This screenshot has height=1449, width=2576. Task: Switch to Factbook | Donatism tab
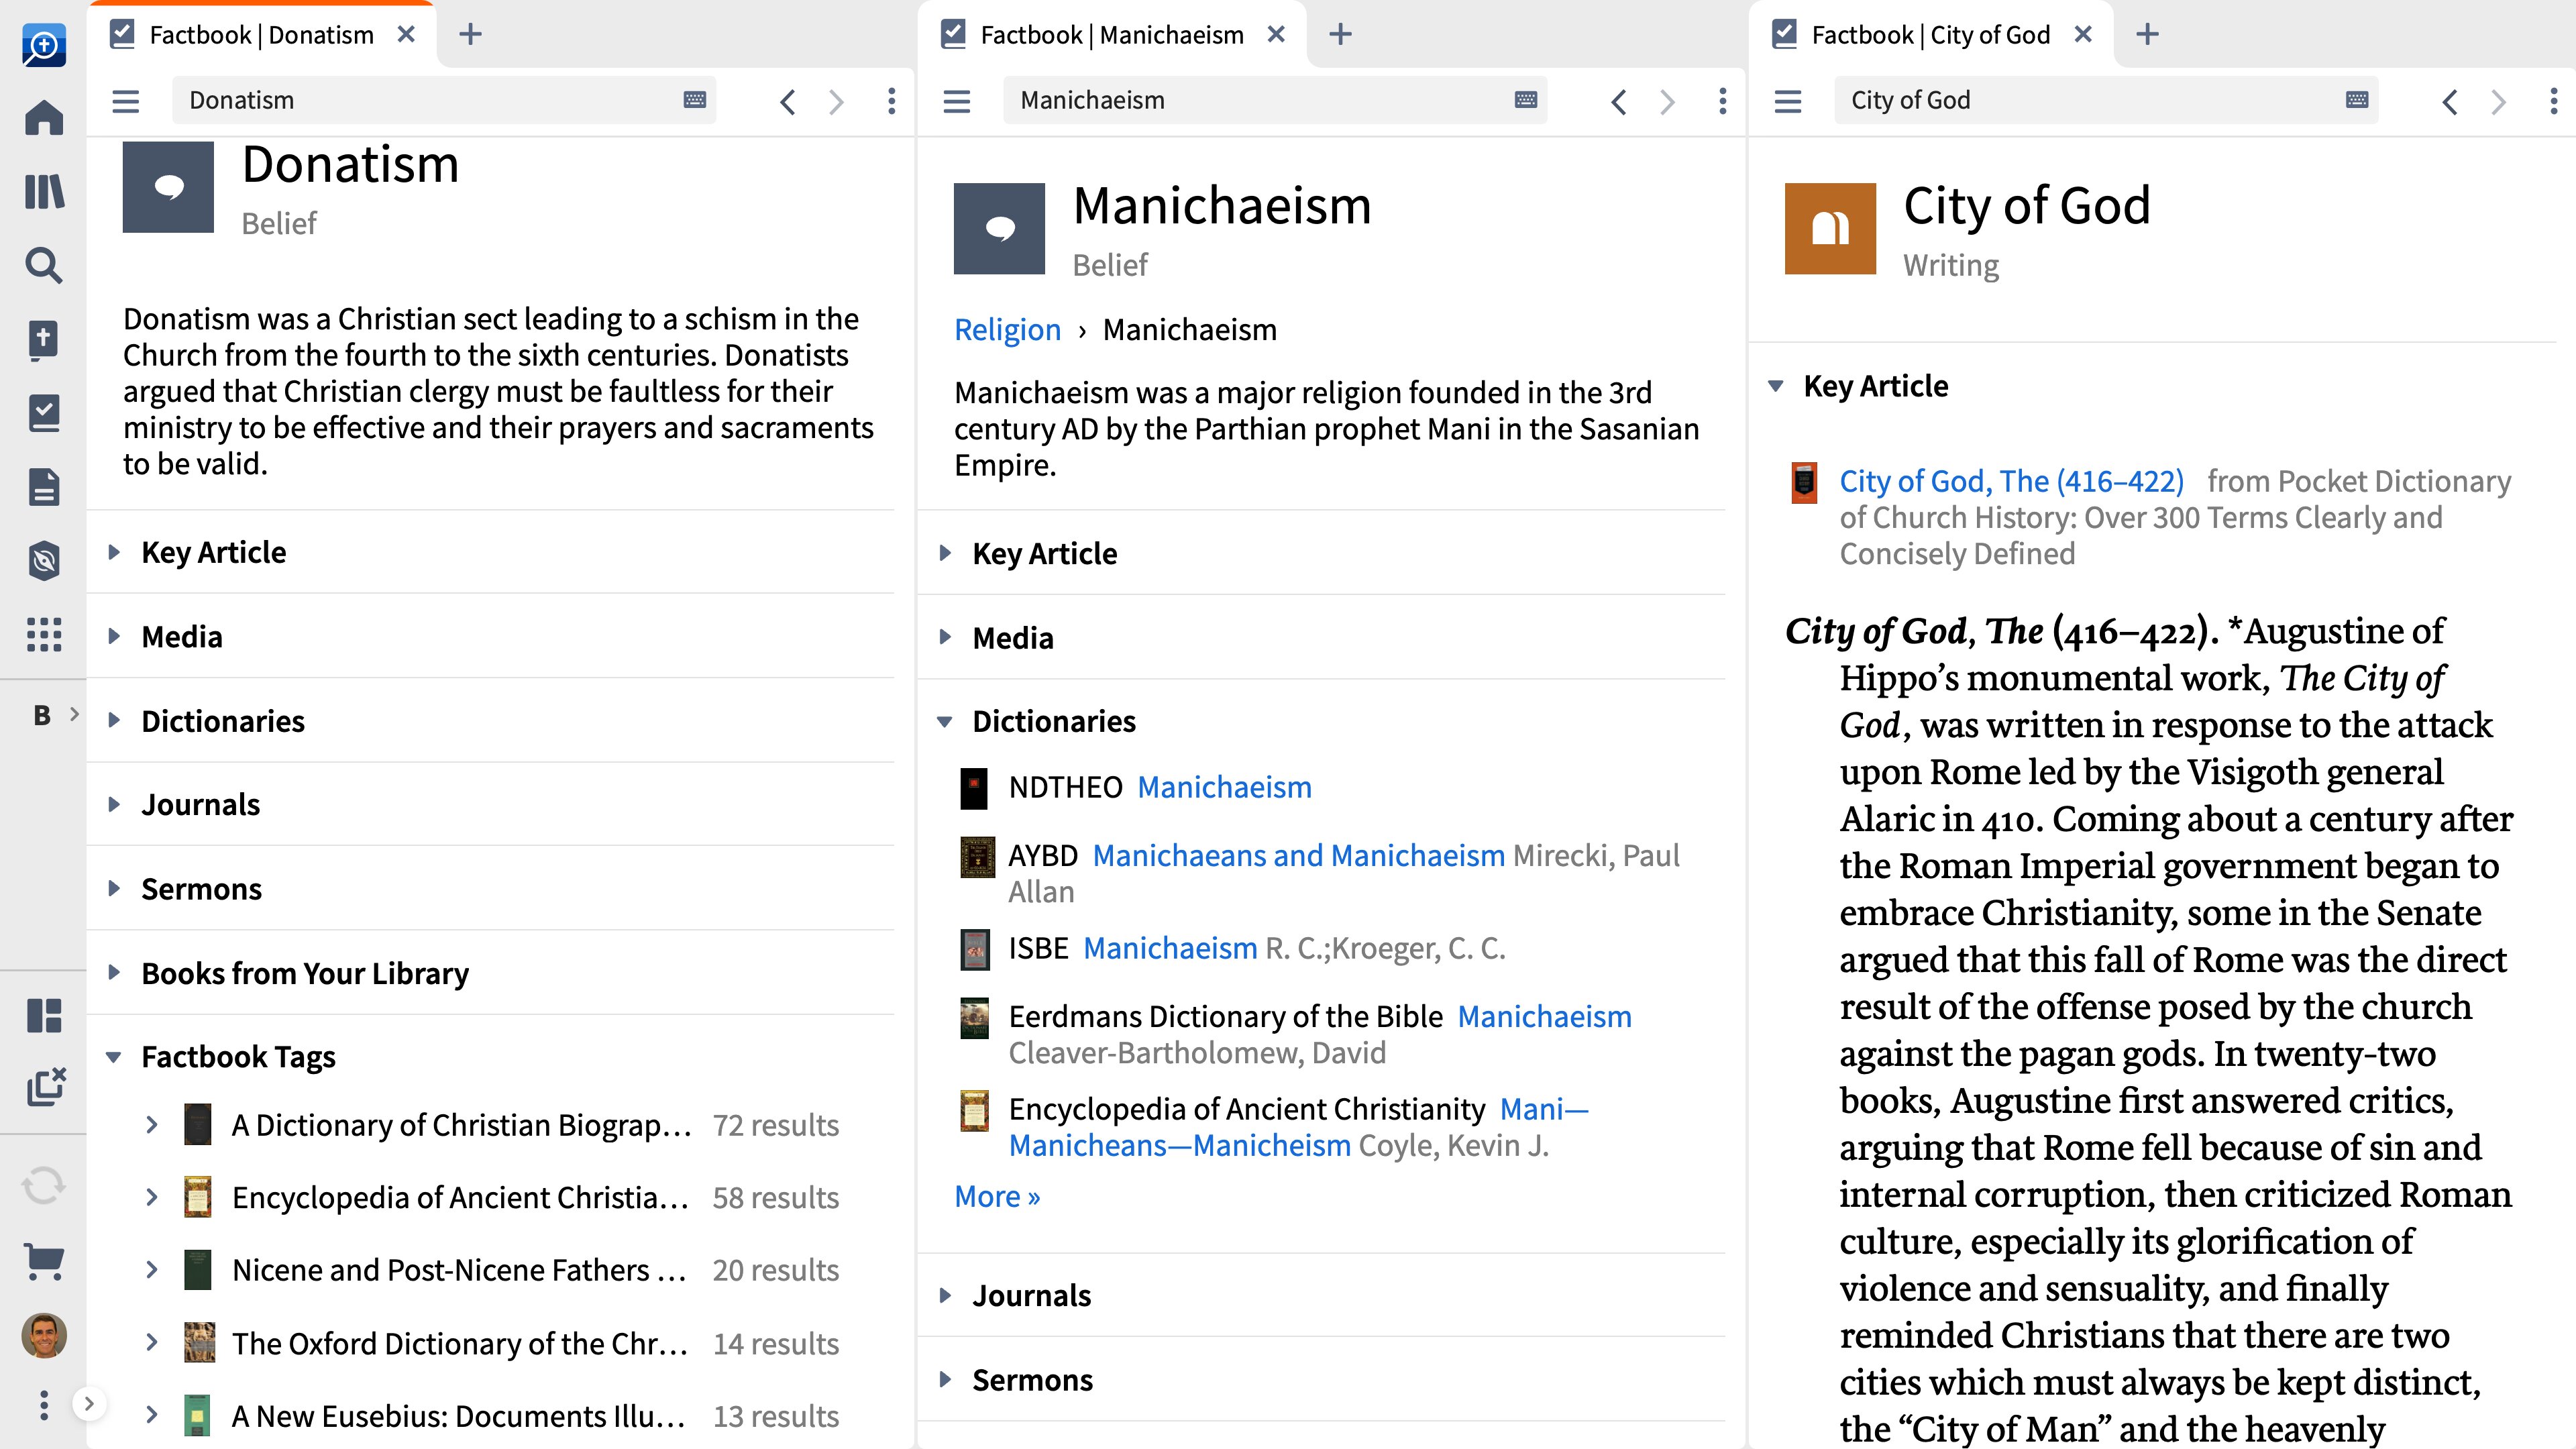261,35
